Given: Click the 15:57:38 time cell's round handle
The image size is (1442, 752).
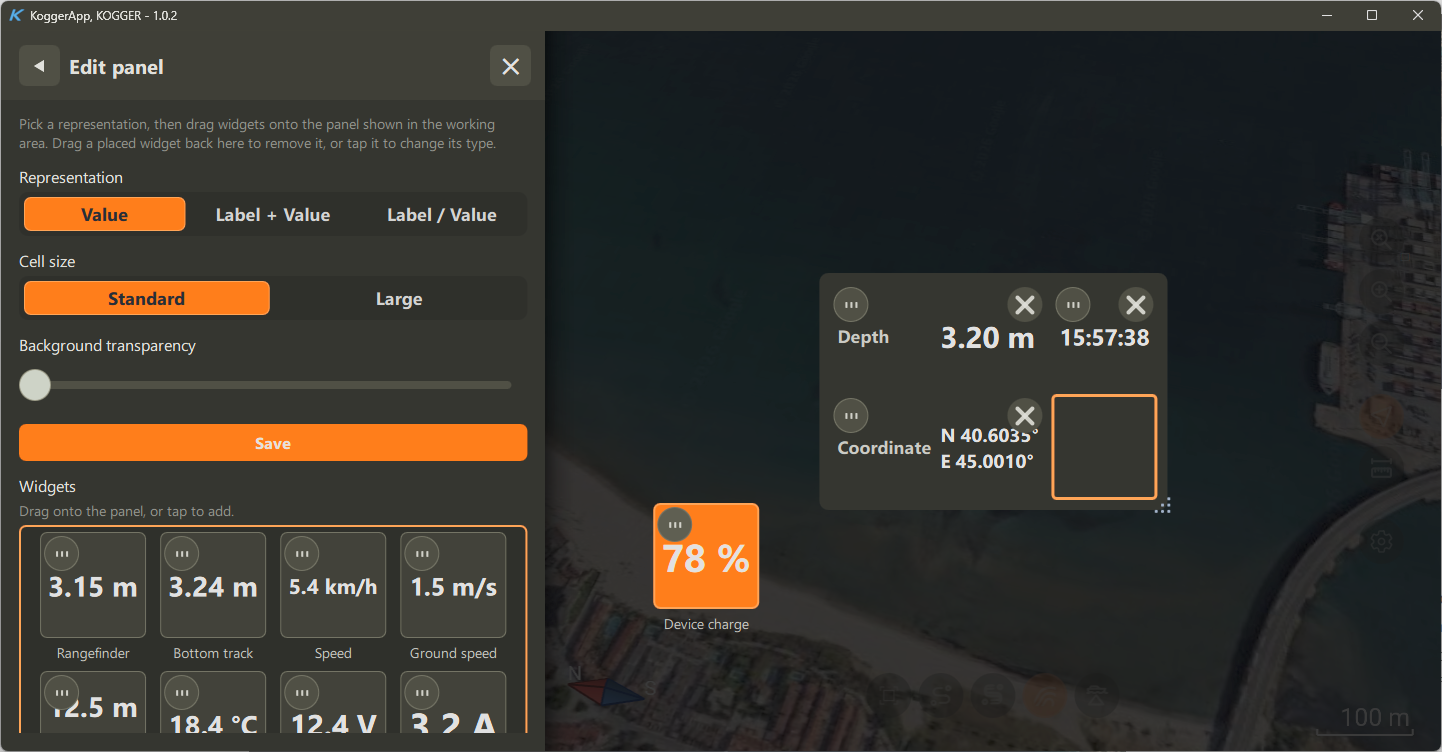Looking at the screenshot, I should 1073,305.
